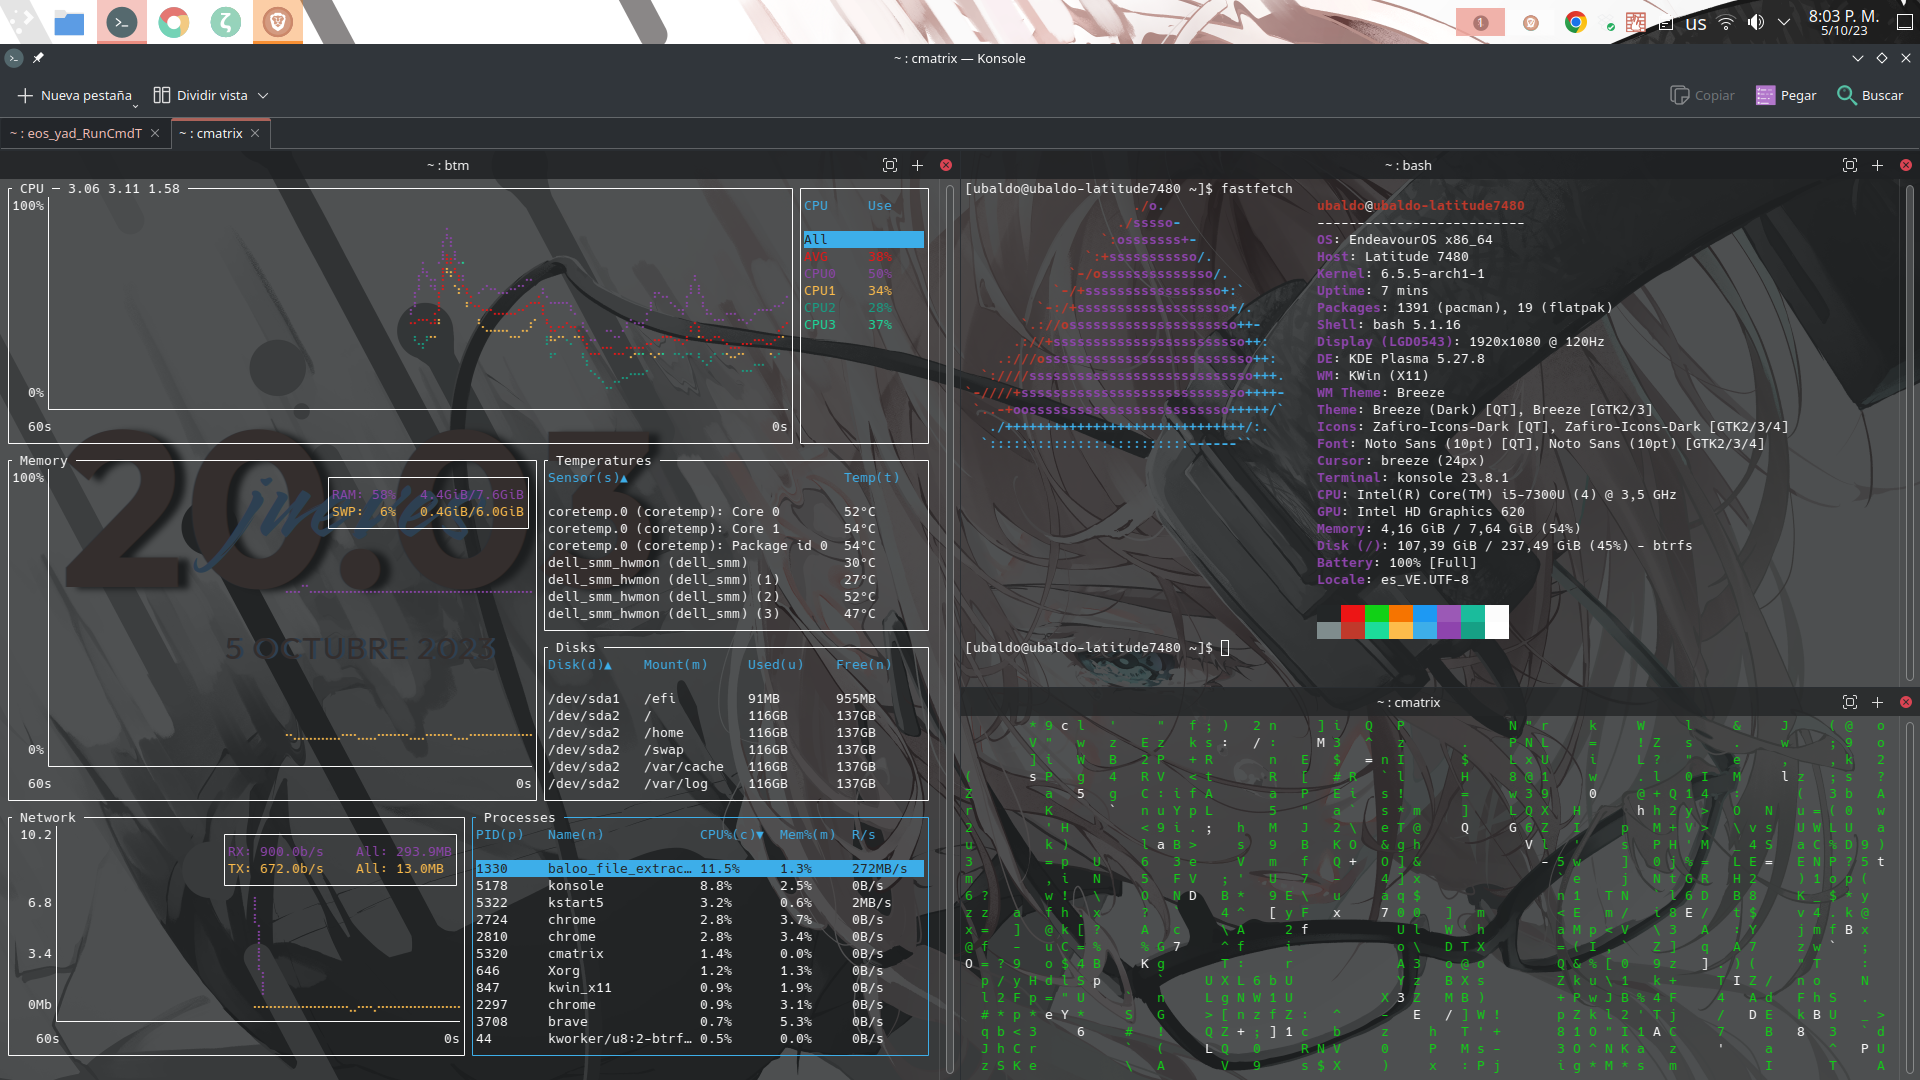Switch to Brave browser in the taskbar

[278, 21]
